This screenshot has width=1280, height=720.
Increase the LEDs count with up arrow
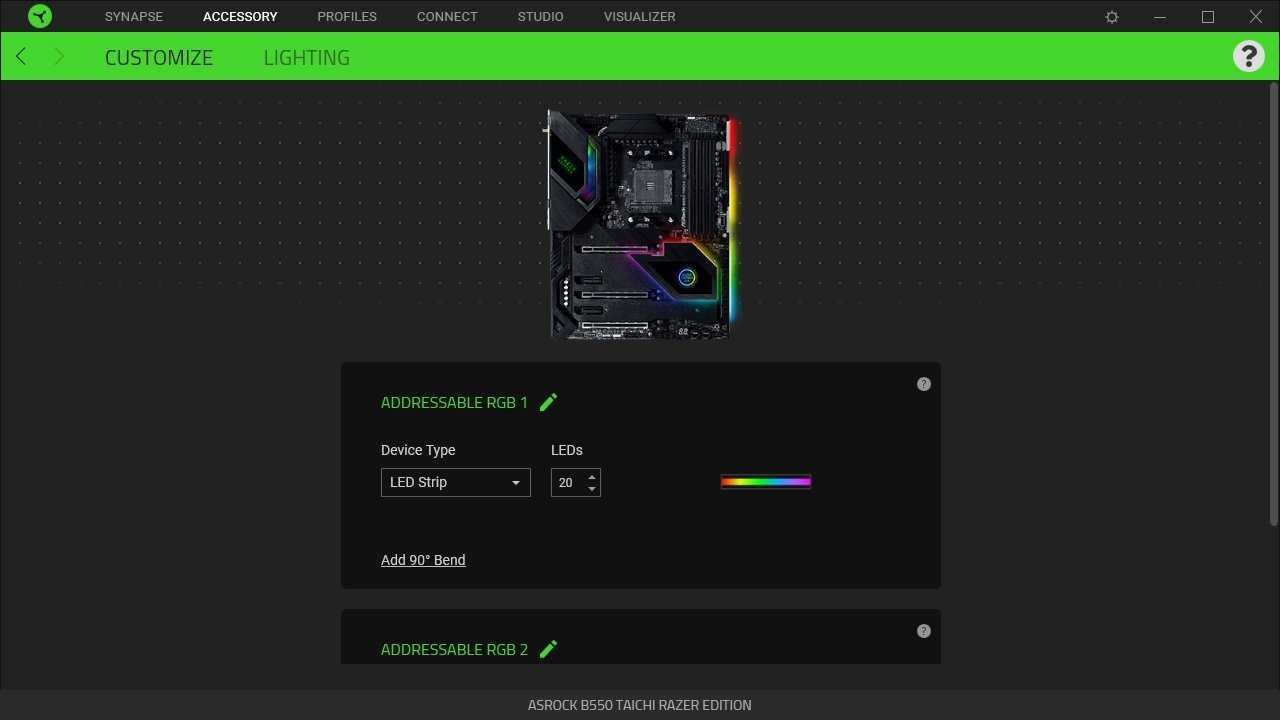[x=592, y=476]
